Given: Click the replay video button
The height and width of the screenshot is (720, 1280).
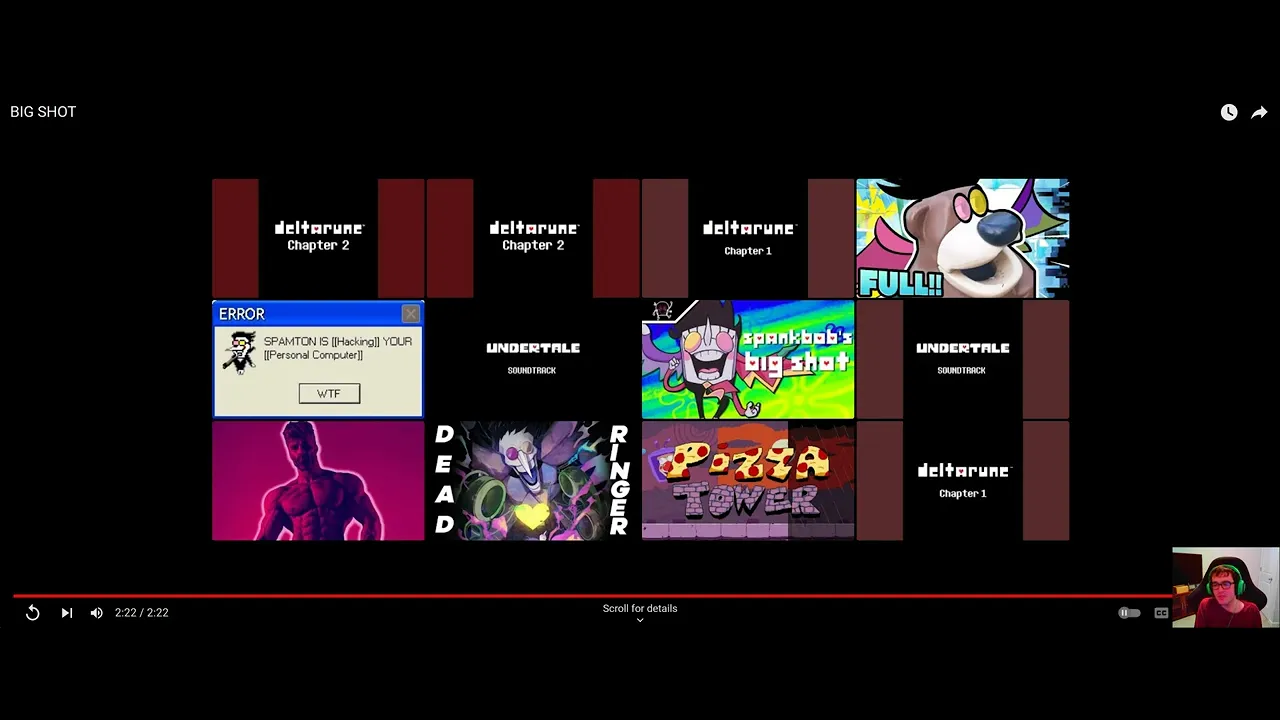Looking at the screenshot, I should click(32, 613).
